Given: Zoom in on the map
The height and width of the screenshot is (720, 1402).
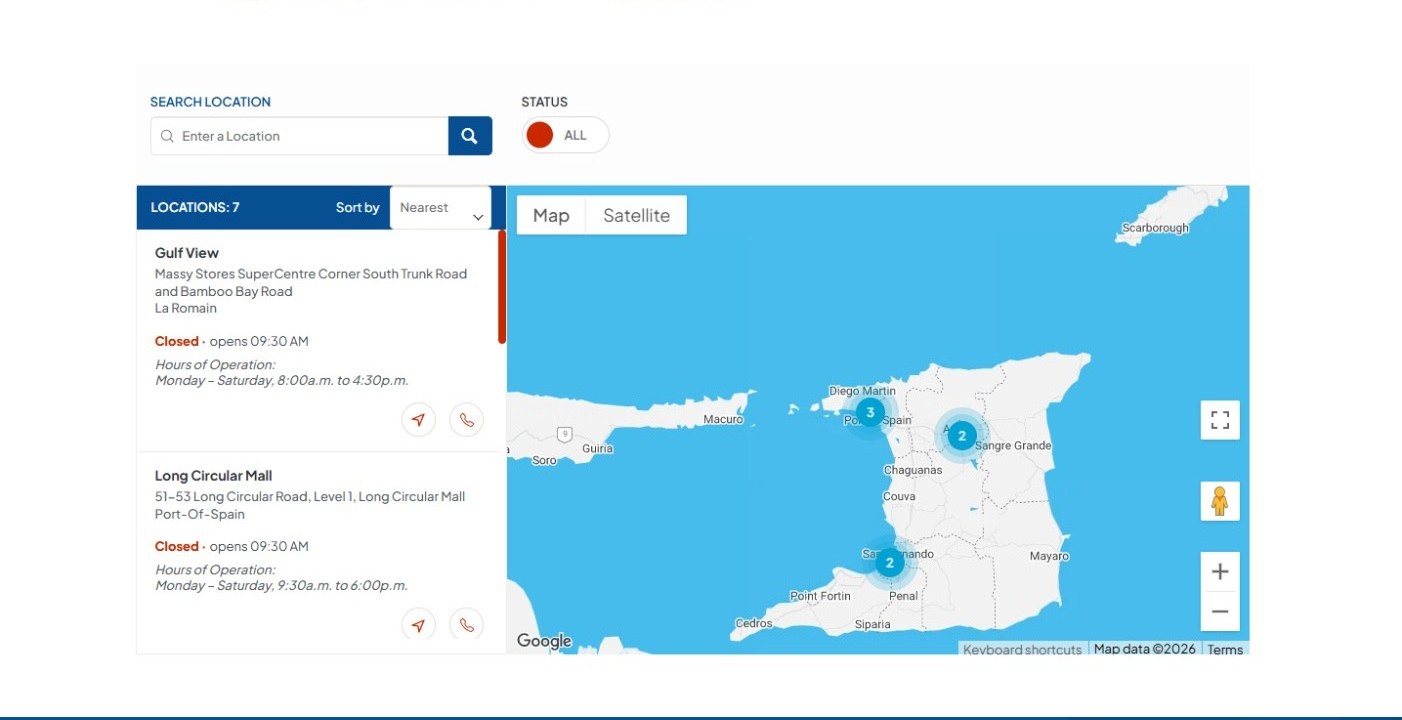Looking at the screenshot, I should tap(1220, 572).
